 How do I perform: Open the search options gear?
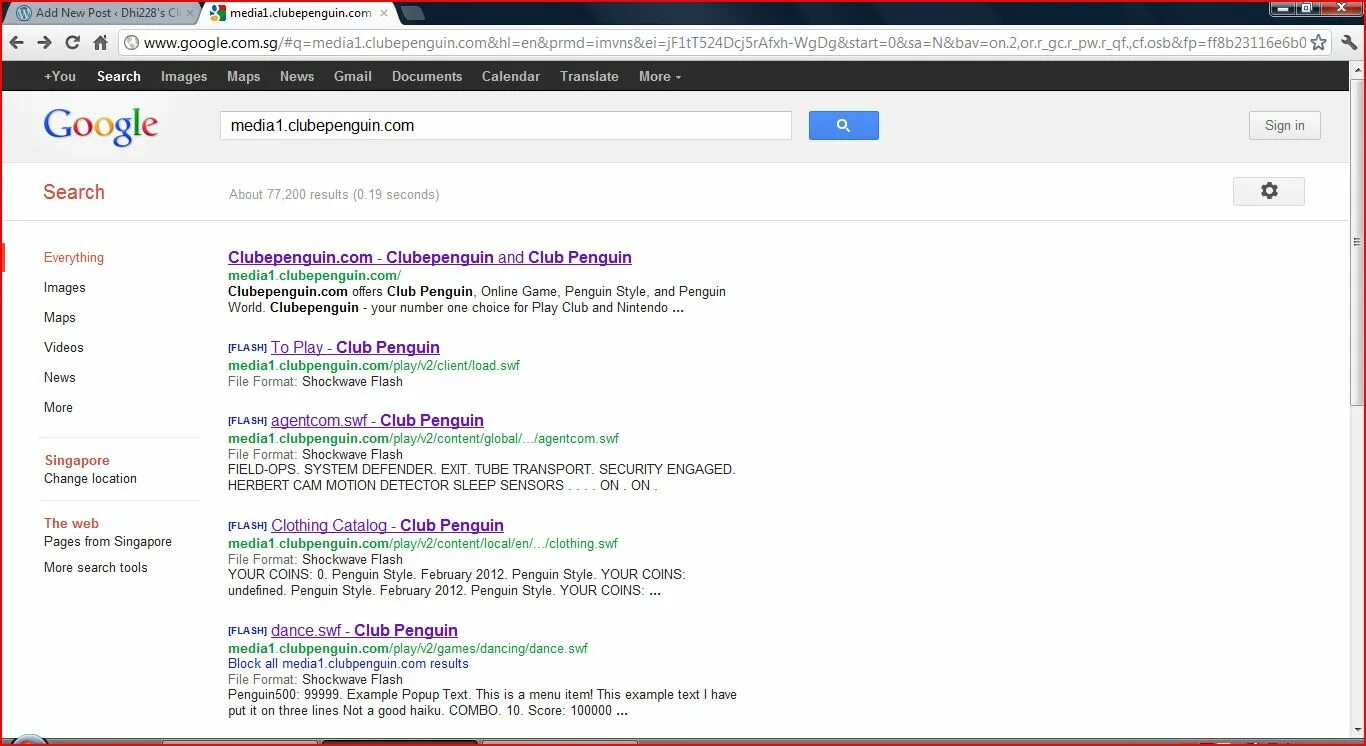point(1268,191)
